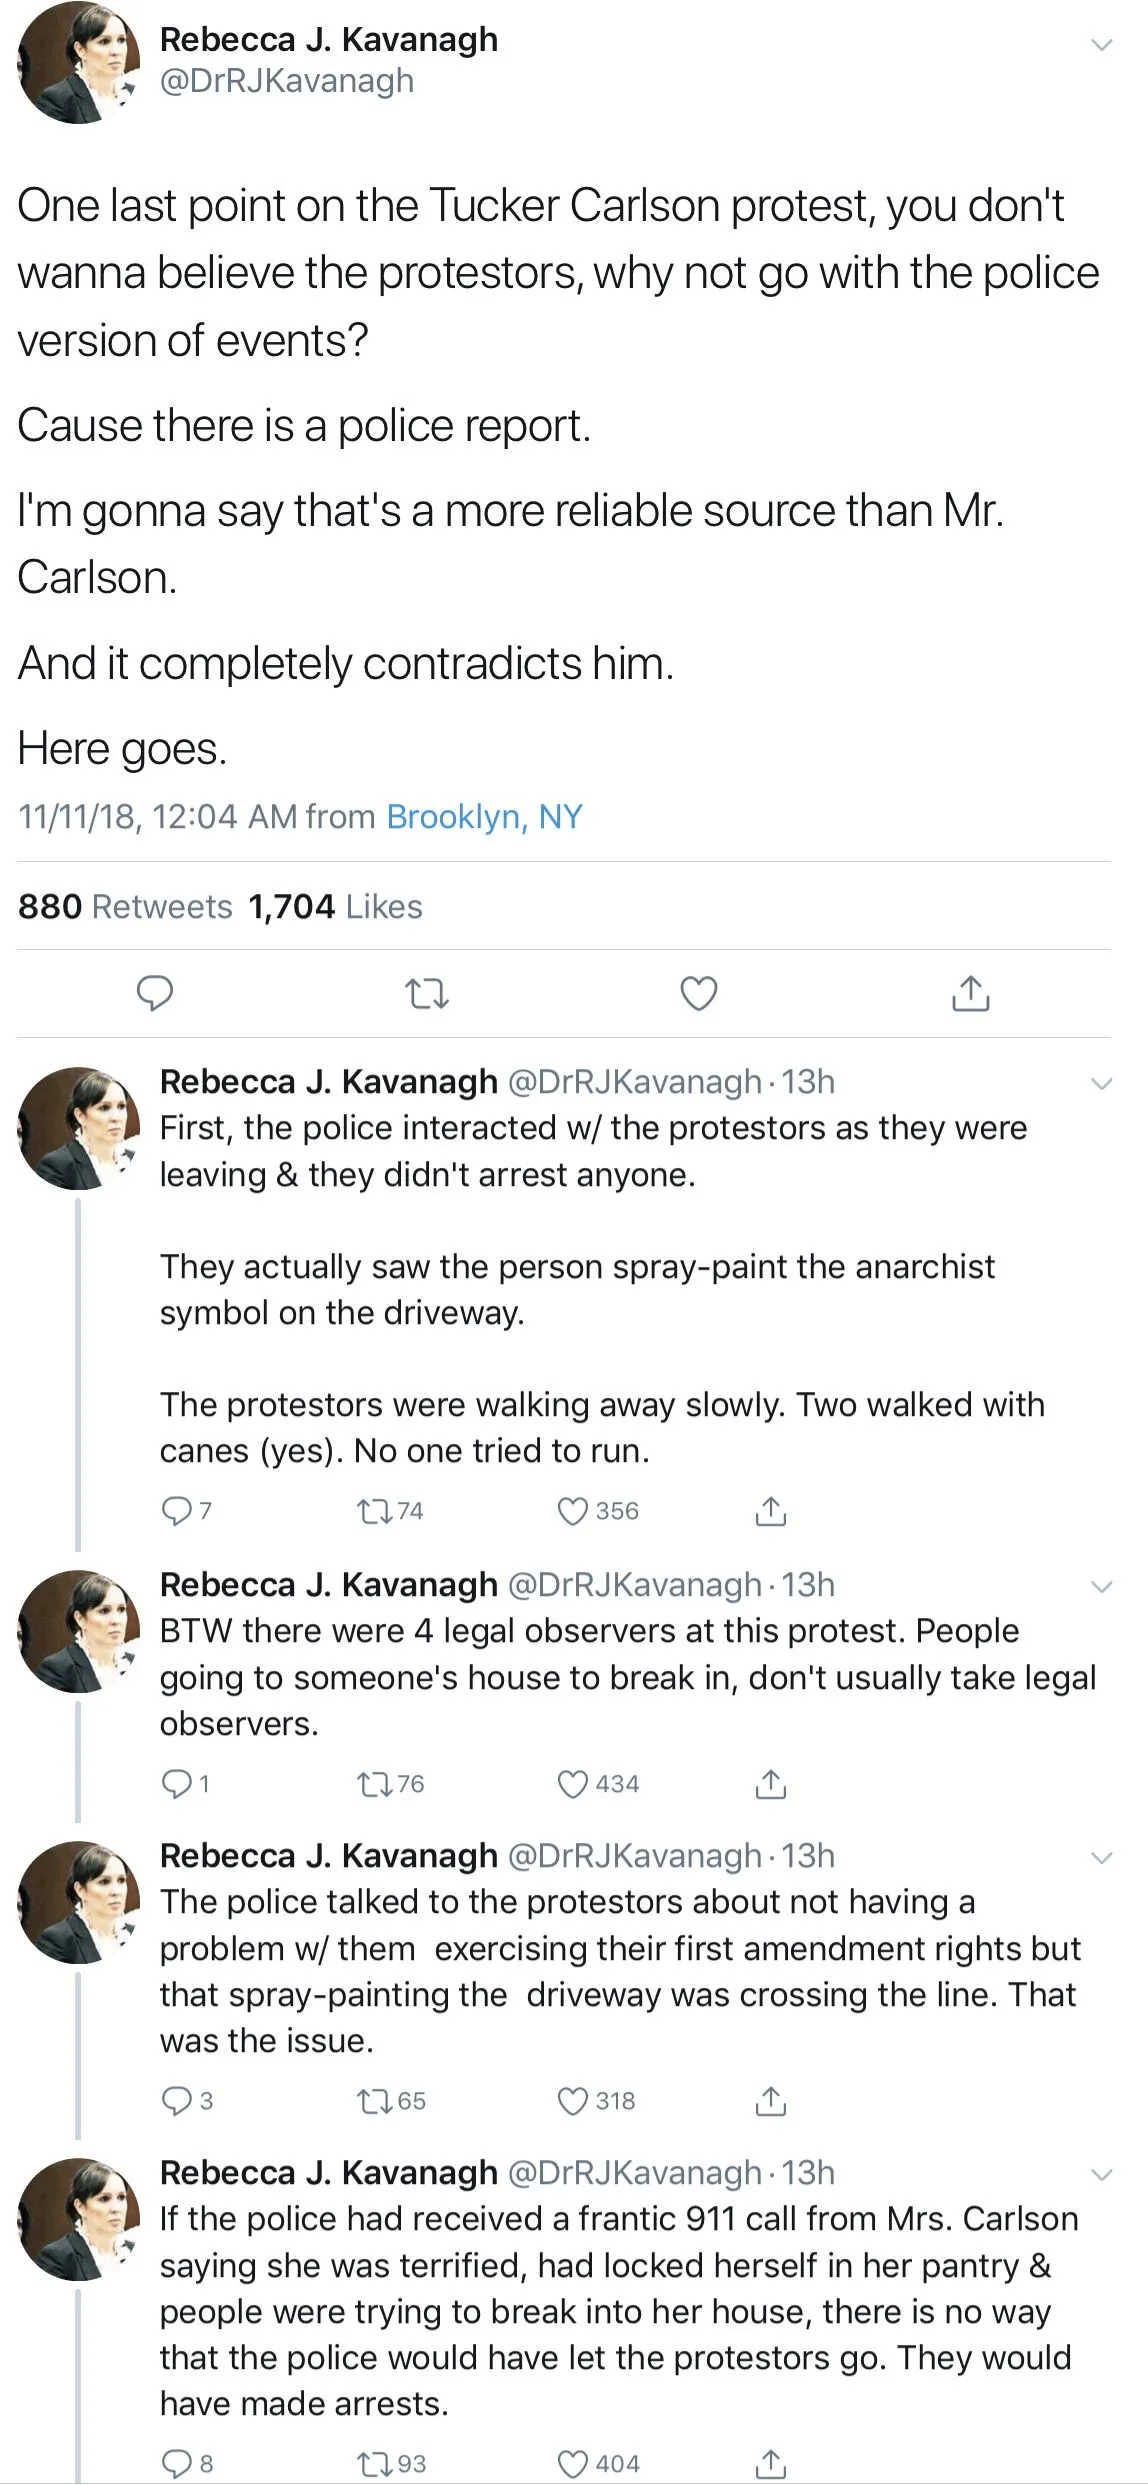
Task: Retweet the legal observers tweet
Action: coord(376,1783)
